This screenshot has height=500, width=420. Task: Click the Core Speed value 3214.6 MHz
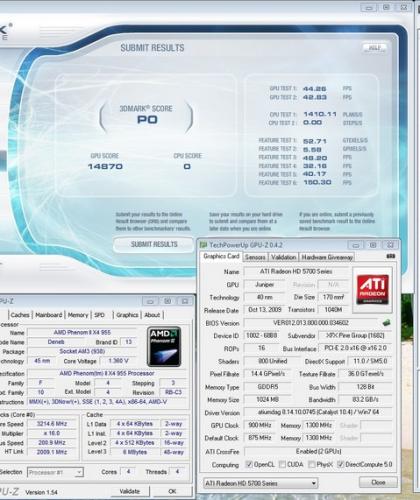(x=52, y=424)
